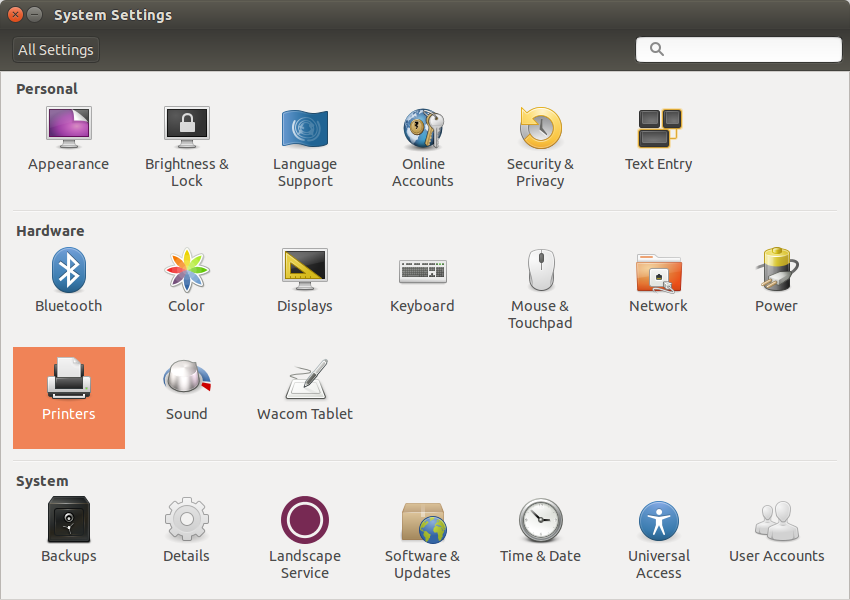Close the System Settings window
Viewport: 850px width, 600px height.
[x=15, y=15]
